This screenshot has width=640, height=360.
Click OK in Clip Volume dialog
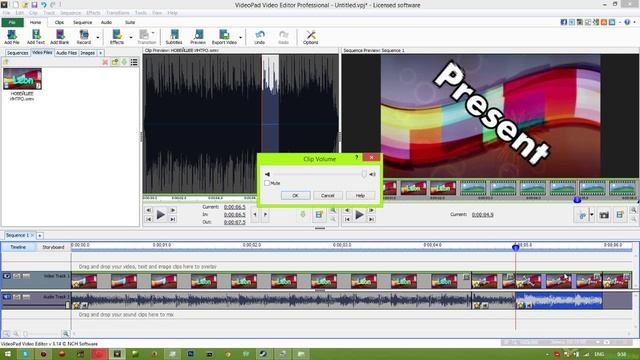pos(296,196)
